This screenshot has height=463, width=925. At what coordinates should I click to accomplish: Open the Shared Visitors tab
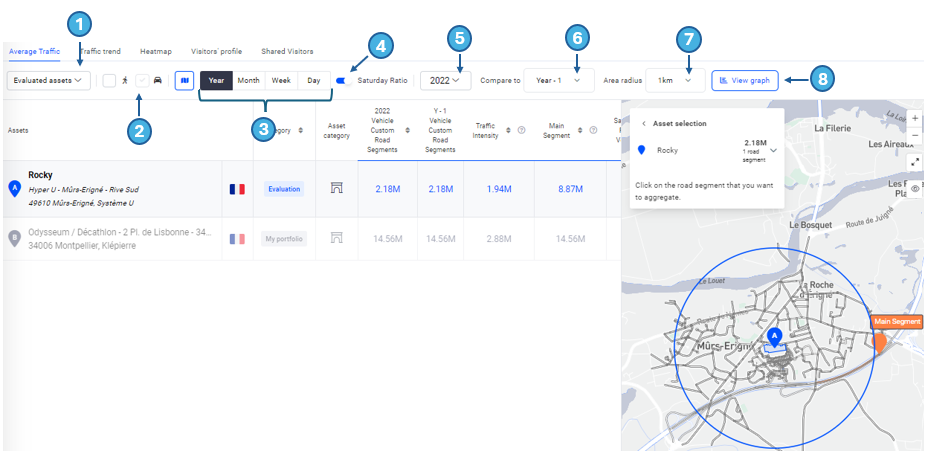(287, 51)
